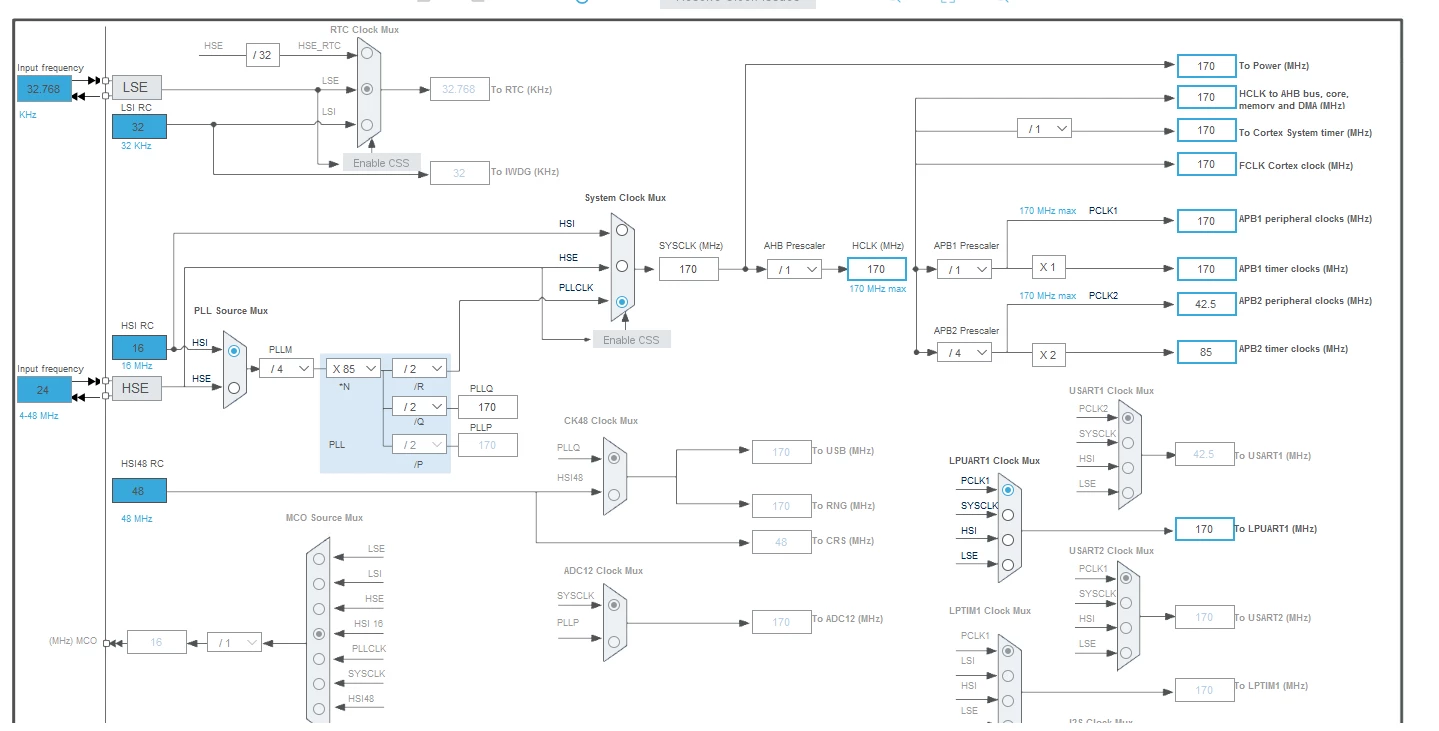Select LSI in MCO Source Mux

click(319, 584)
